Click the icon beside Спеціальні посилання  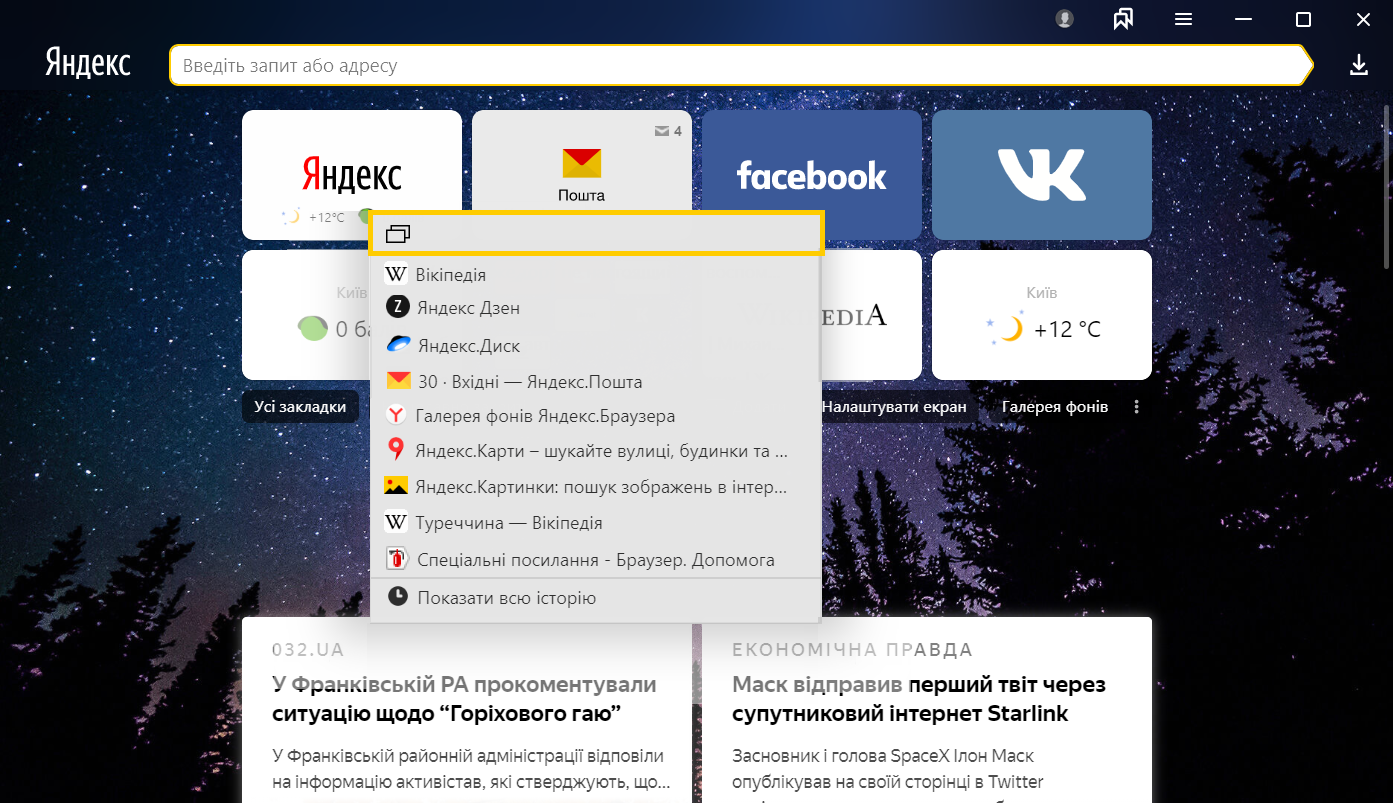[397, 559]
